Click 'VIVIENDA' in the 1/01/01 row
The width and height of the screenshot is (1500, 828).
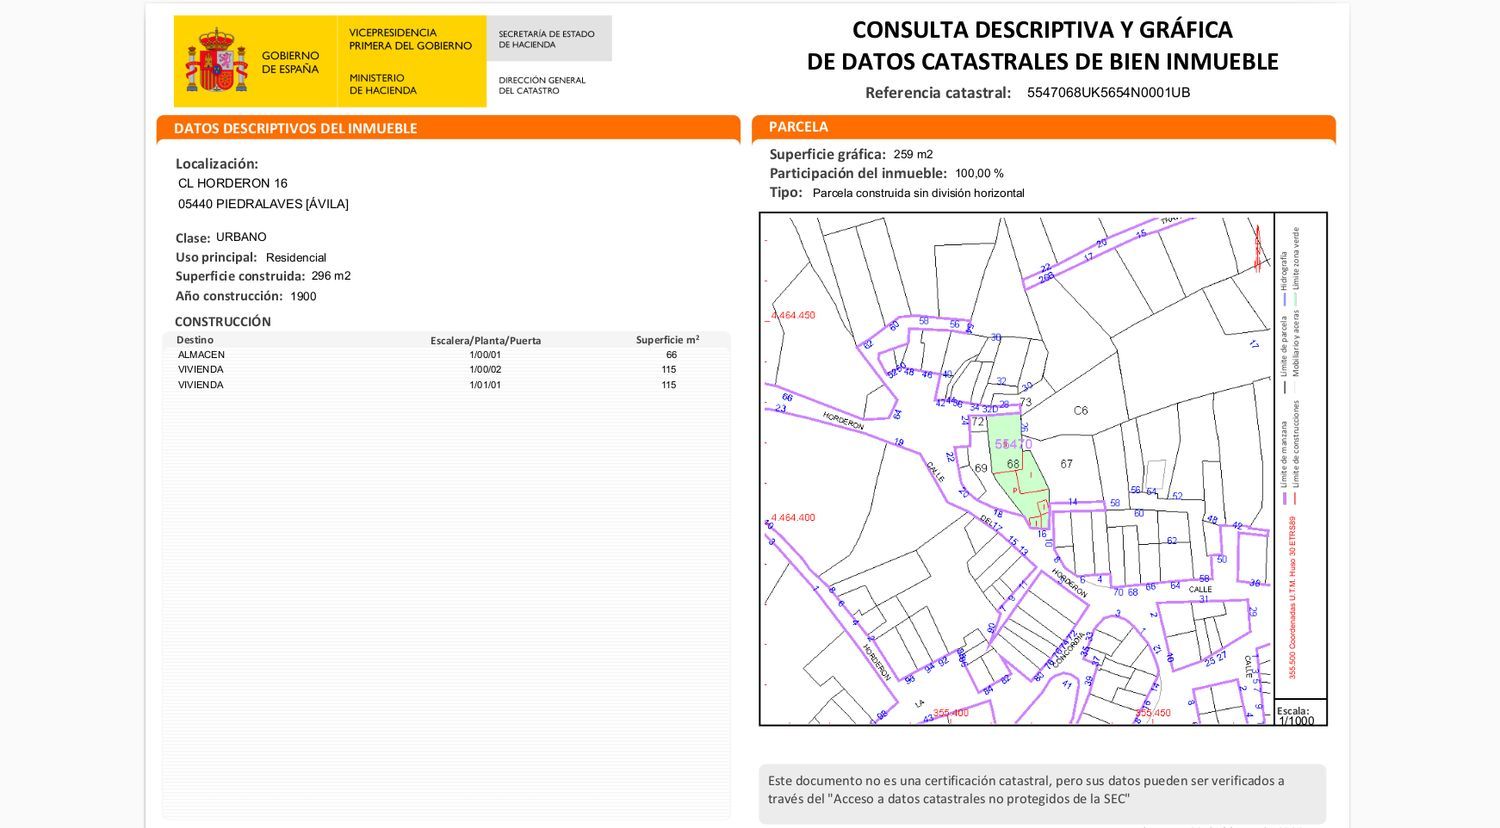[201, 385]
